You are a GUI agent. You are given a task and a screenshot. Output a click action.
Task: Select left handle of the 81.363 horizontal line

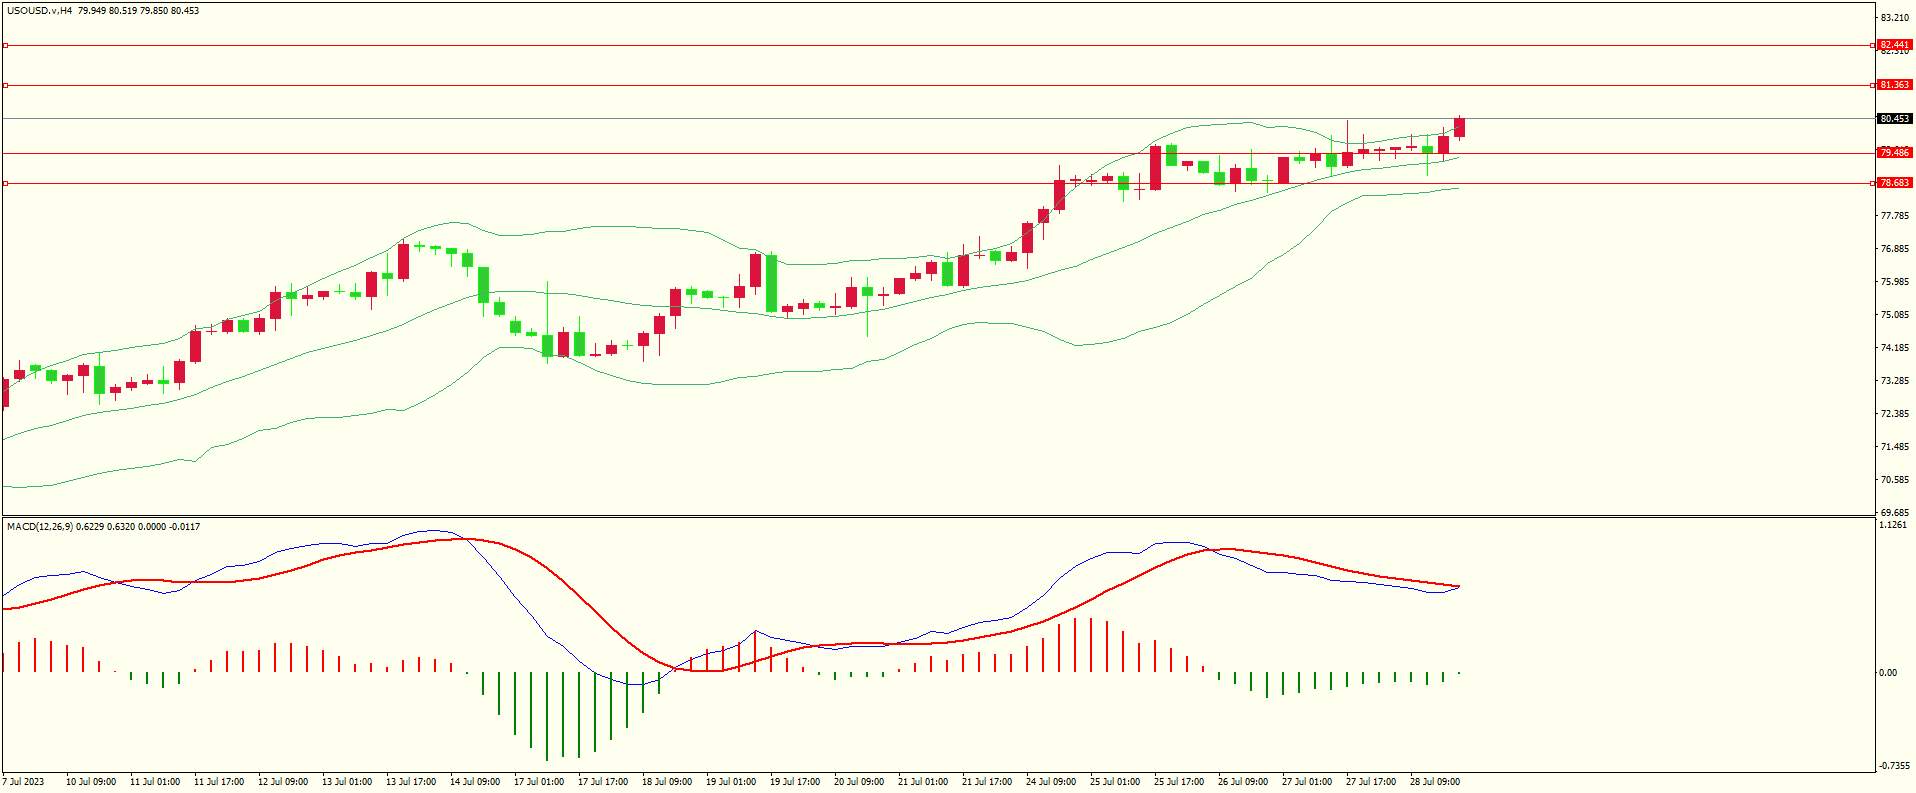click(x=5, y=85)
